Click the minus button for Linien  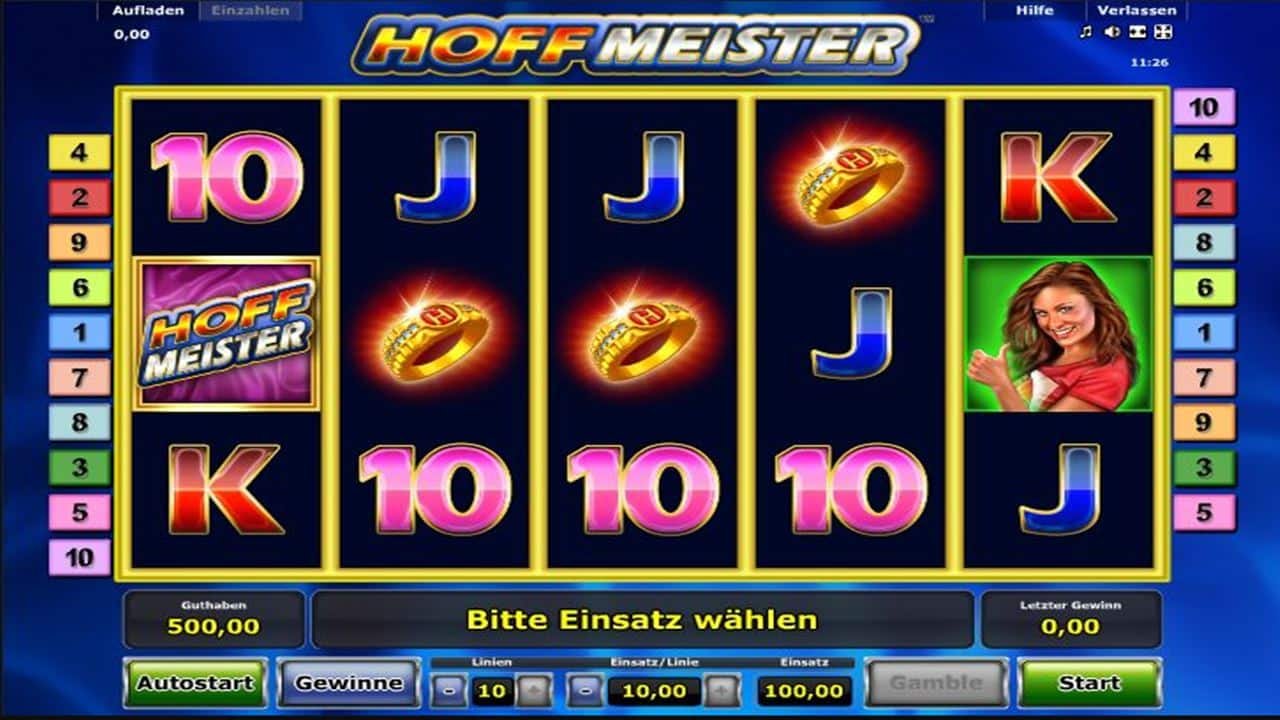click(450, 690)
